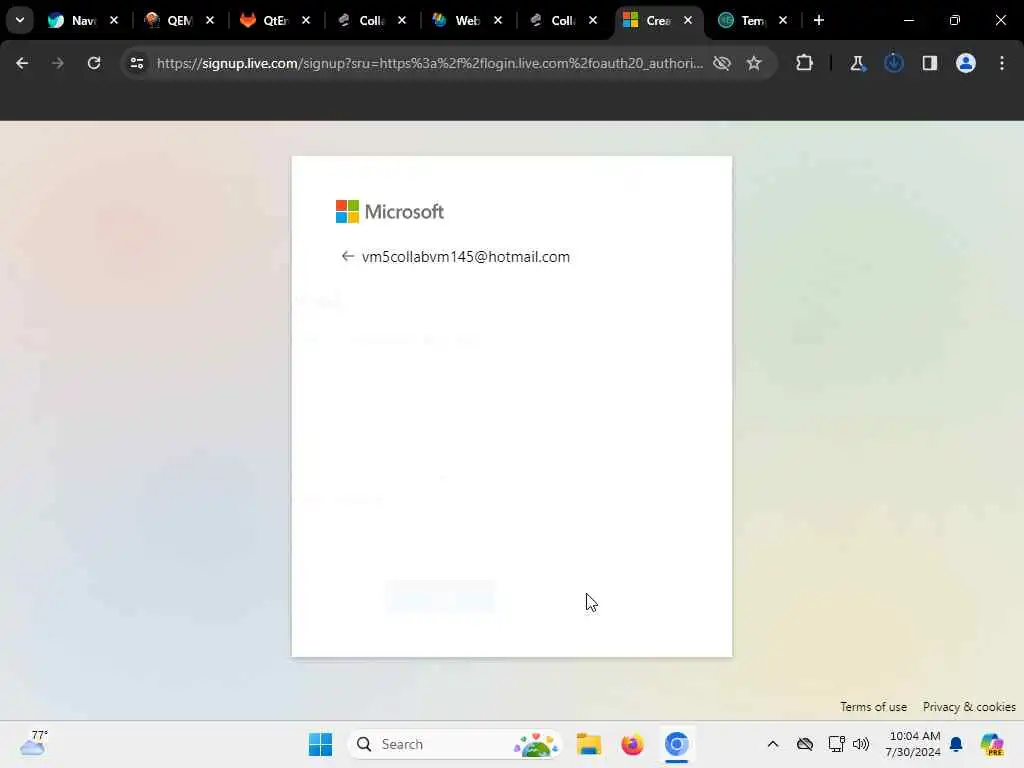
Task: Bookmark this page with star icon
Action: [754, 63]
